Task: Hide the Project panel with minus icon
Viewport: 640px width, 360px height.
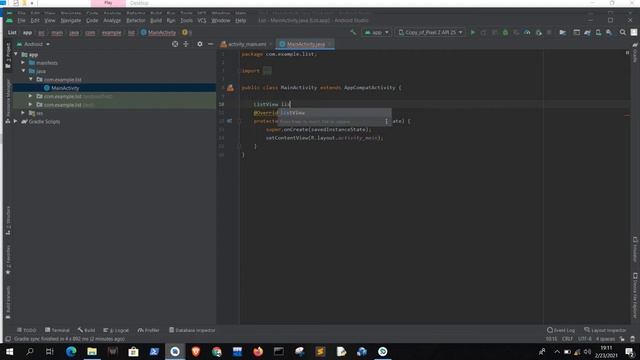Action: point(210,44)
